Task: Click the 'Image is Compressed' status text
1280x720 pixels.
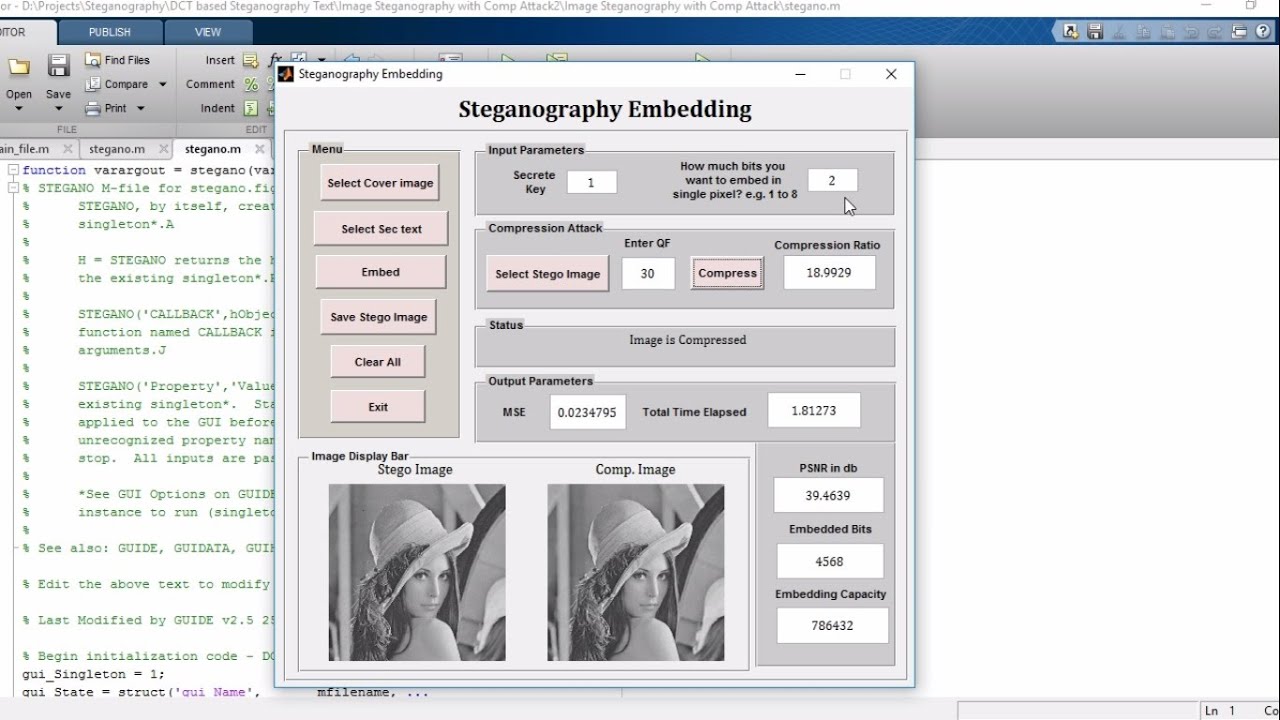Action: point(688,340)
